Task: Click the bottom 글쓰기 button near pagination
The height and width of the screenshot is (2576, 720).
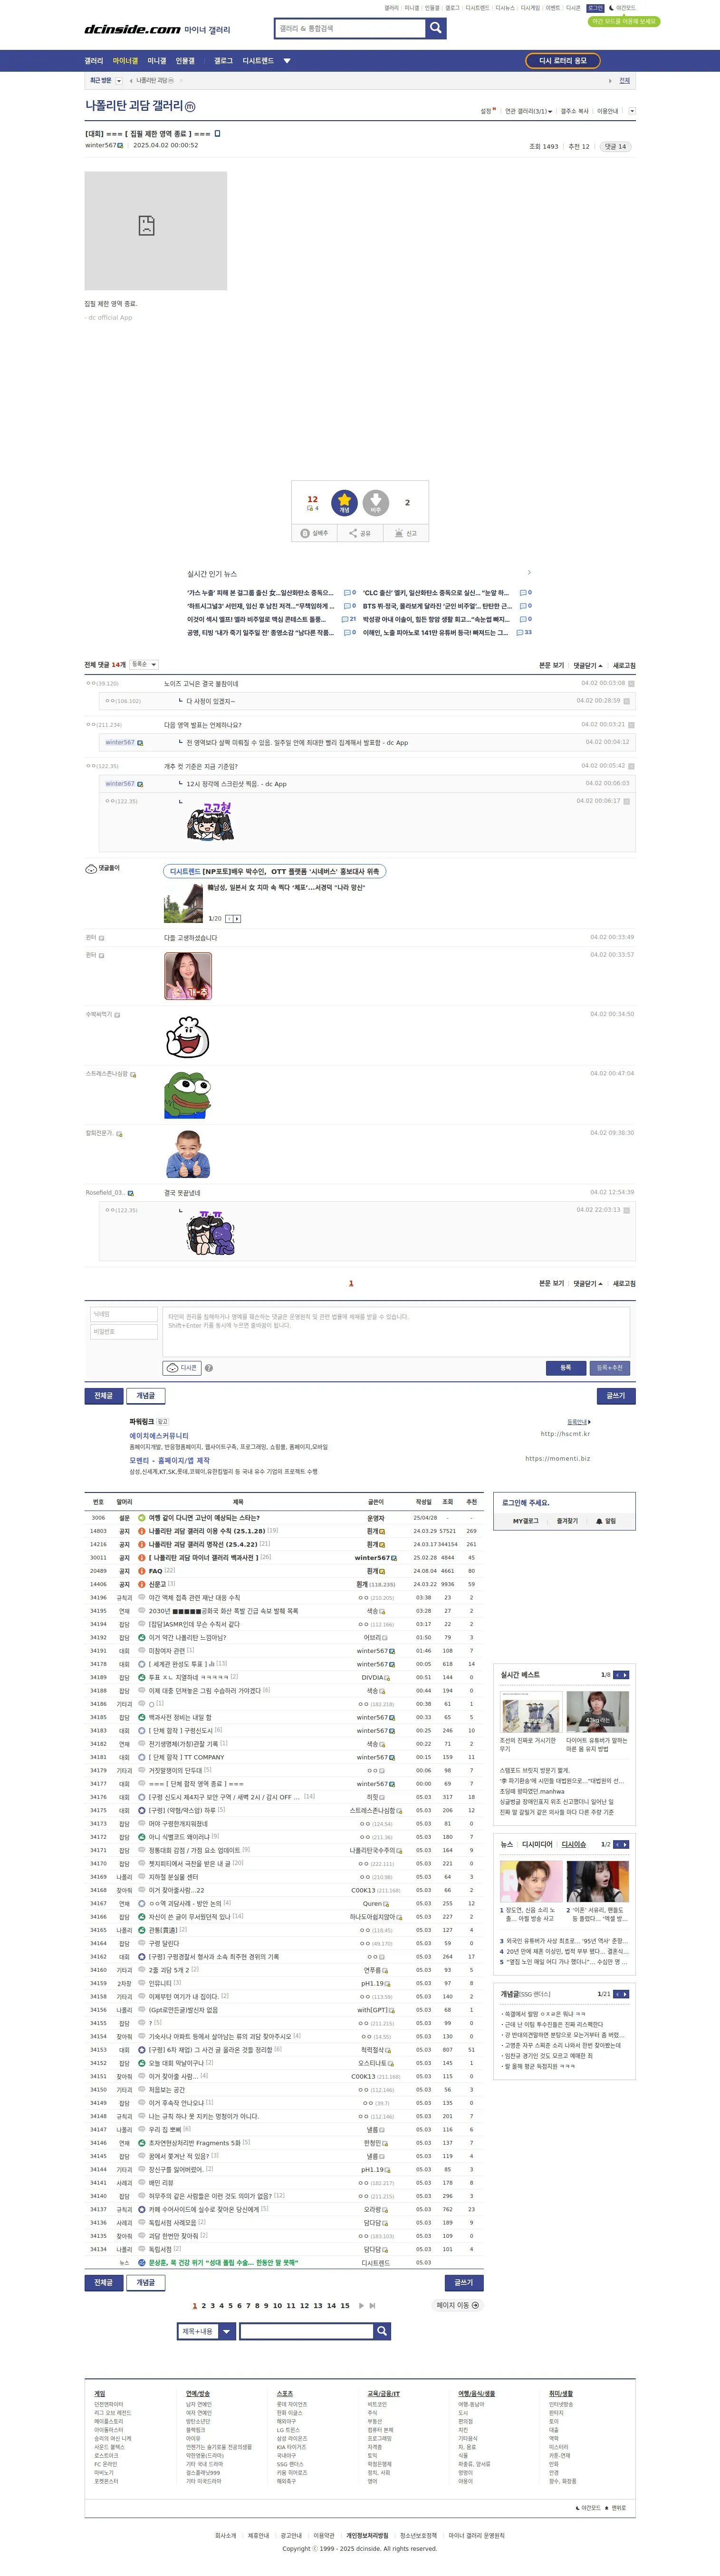Action: [x=464, y=2282]
